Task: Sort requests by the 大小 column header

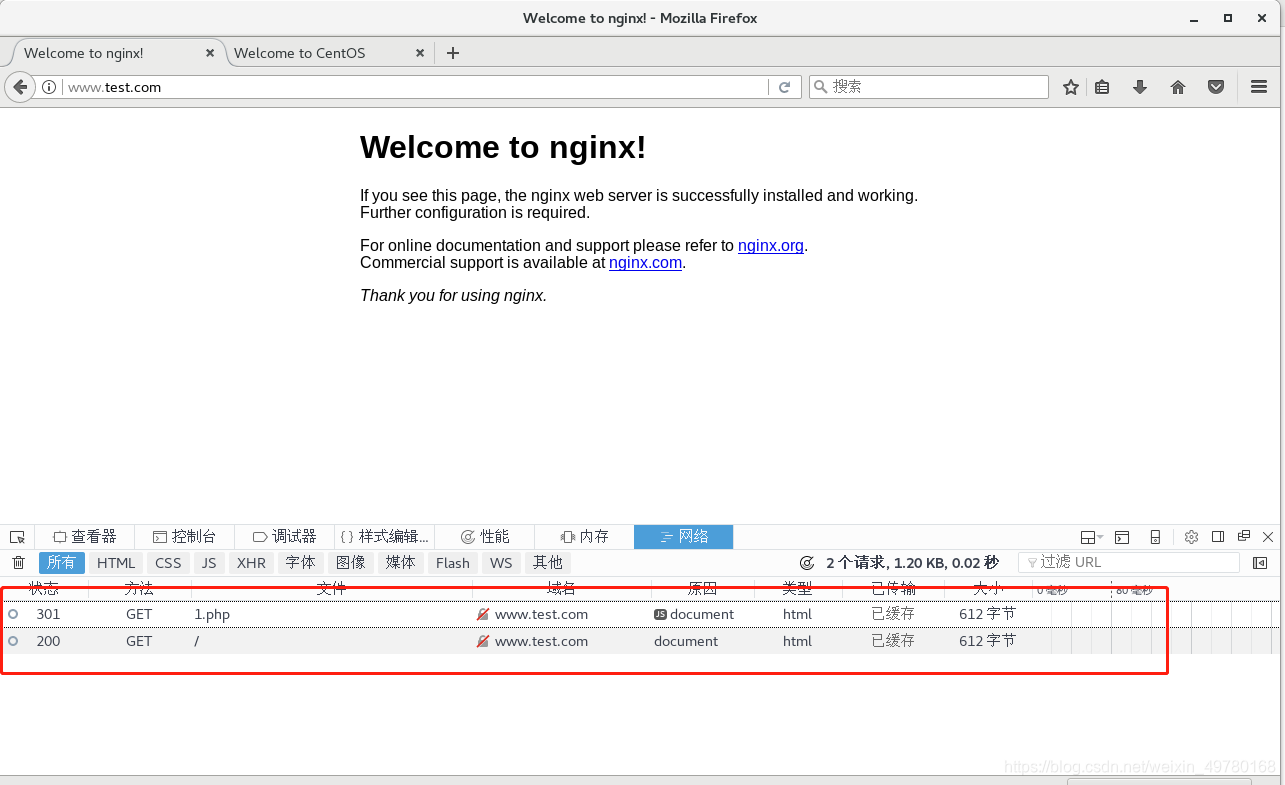Action: point(988,589)
